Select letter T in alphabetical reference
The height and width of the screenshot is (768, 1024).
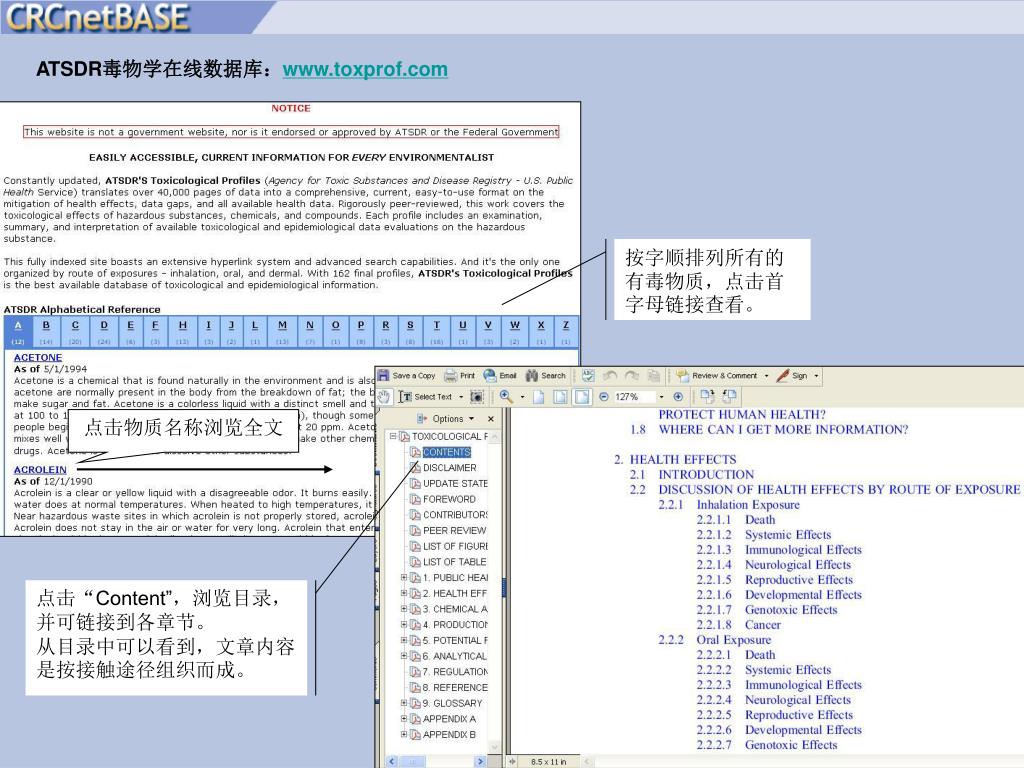pyautogui.click(x=437, y=325)
